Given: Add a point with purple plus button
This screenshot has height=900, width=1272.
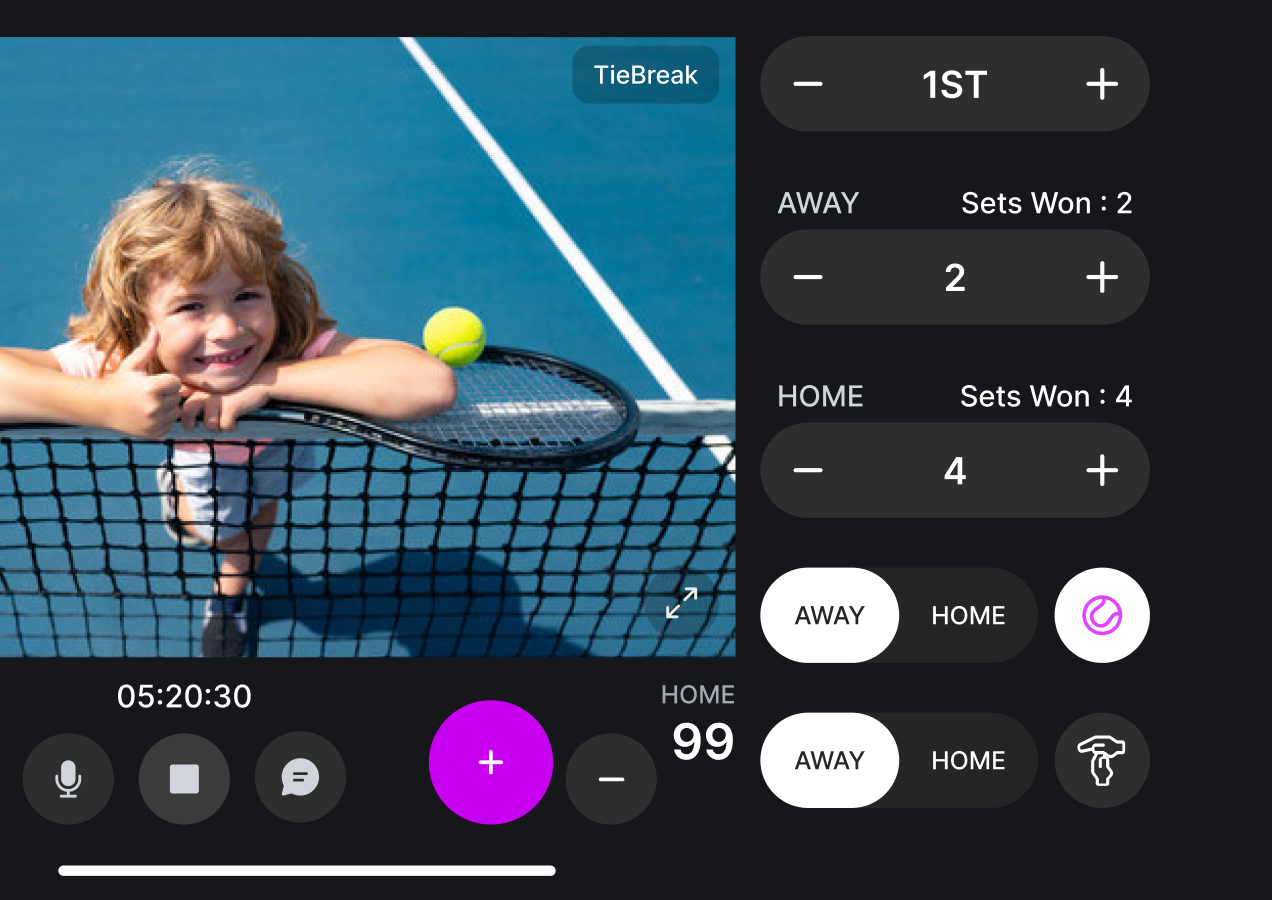Looking at the screenshot, I should 491,762.
